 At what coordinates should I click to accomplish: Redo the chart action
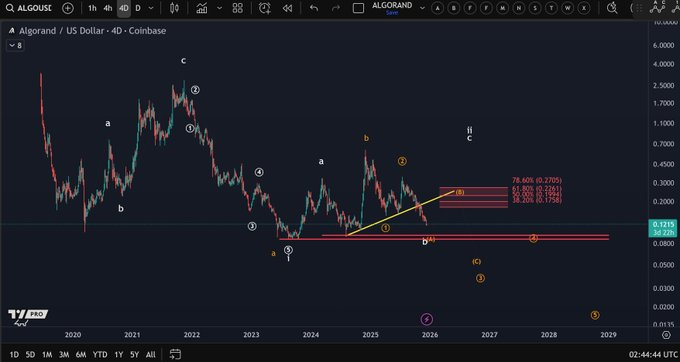click(336, 8)
